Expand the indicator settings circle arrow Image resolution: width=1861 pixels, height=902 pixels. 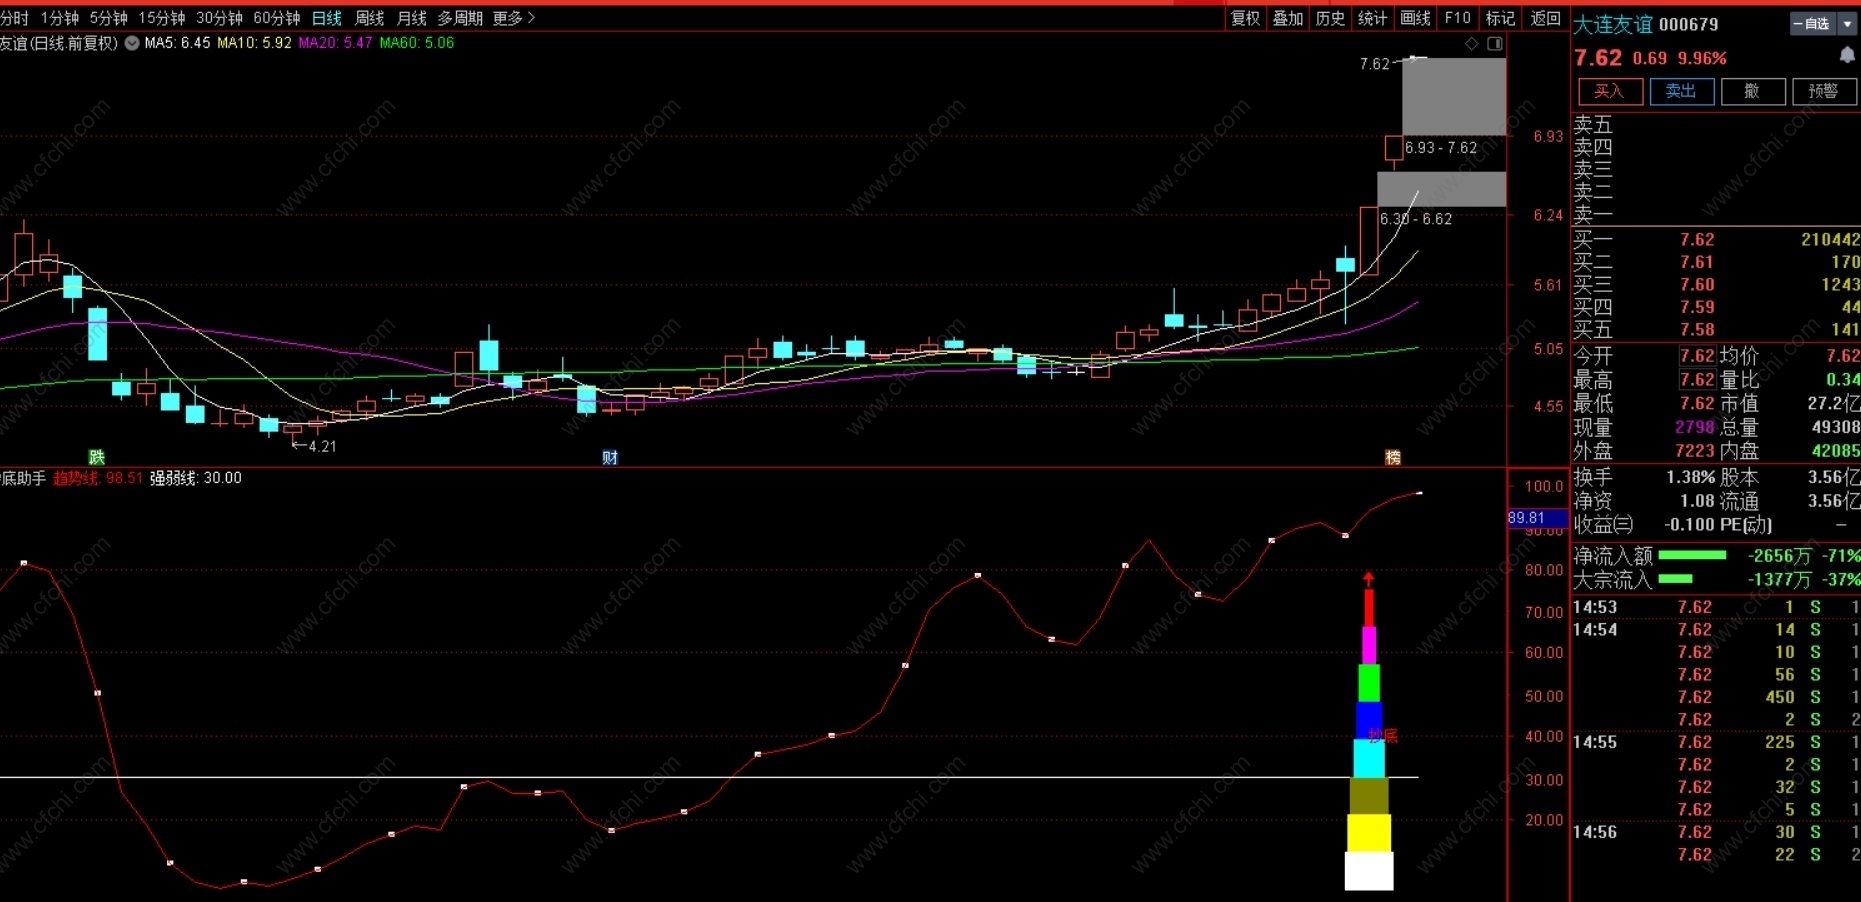click(x=132, y=43)
